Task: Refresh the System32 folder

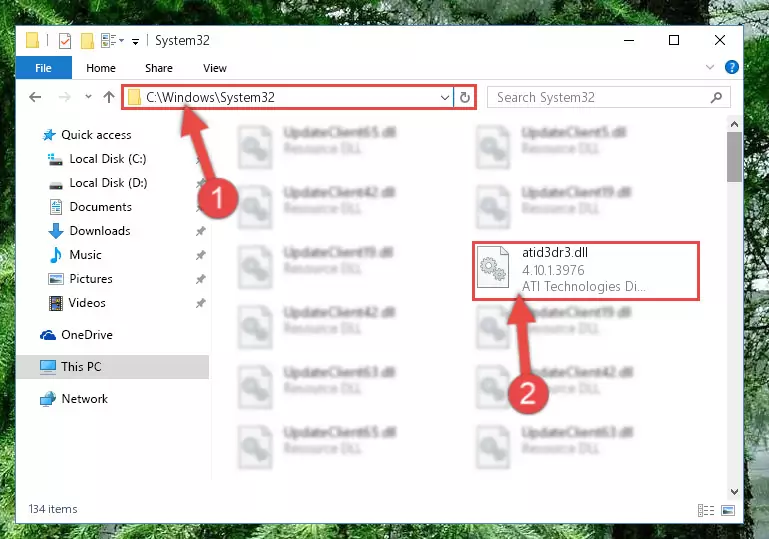Action: pos(464,97)
